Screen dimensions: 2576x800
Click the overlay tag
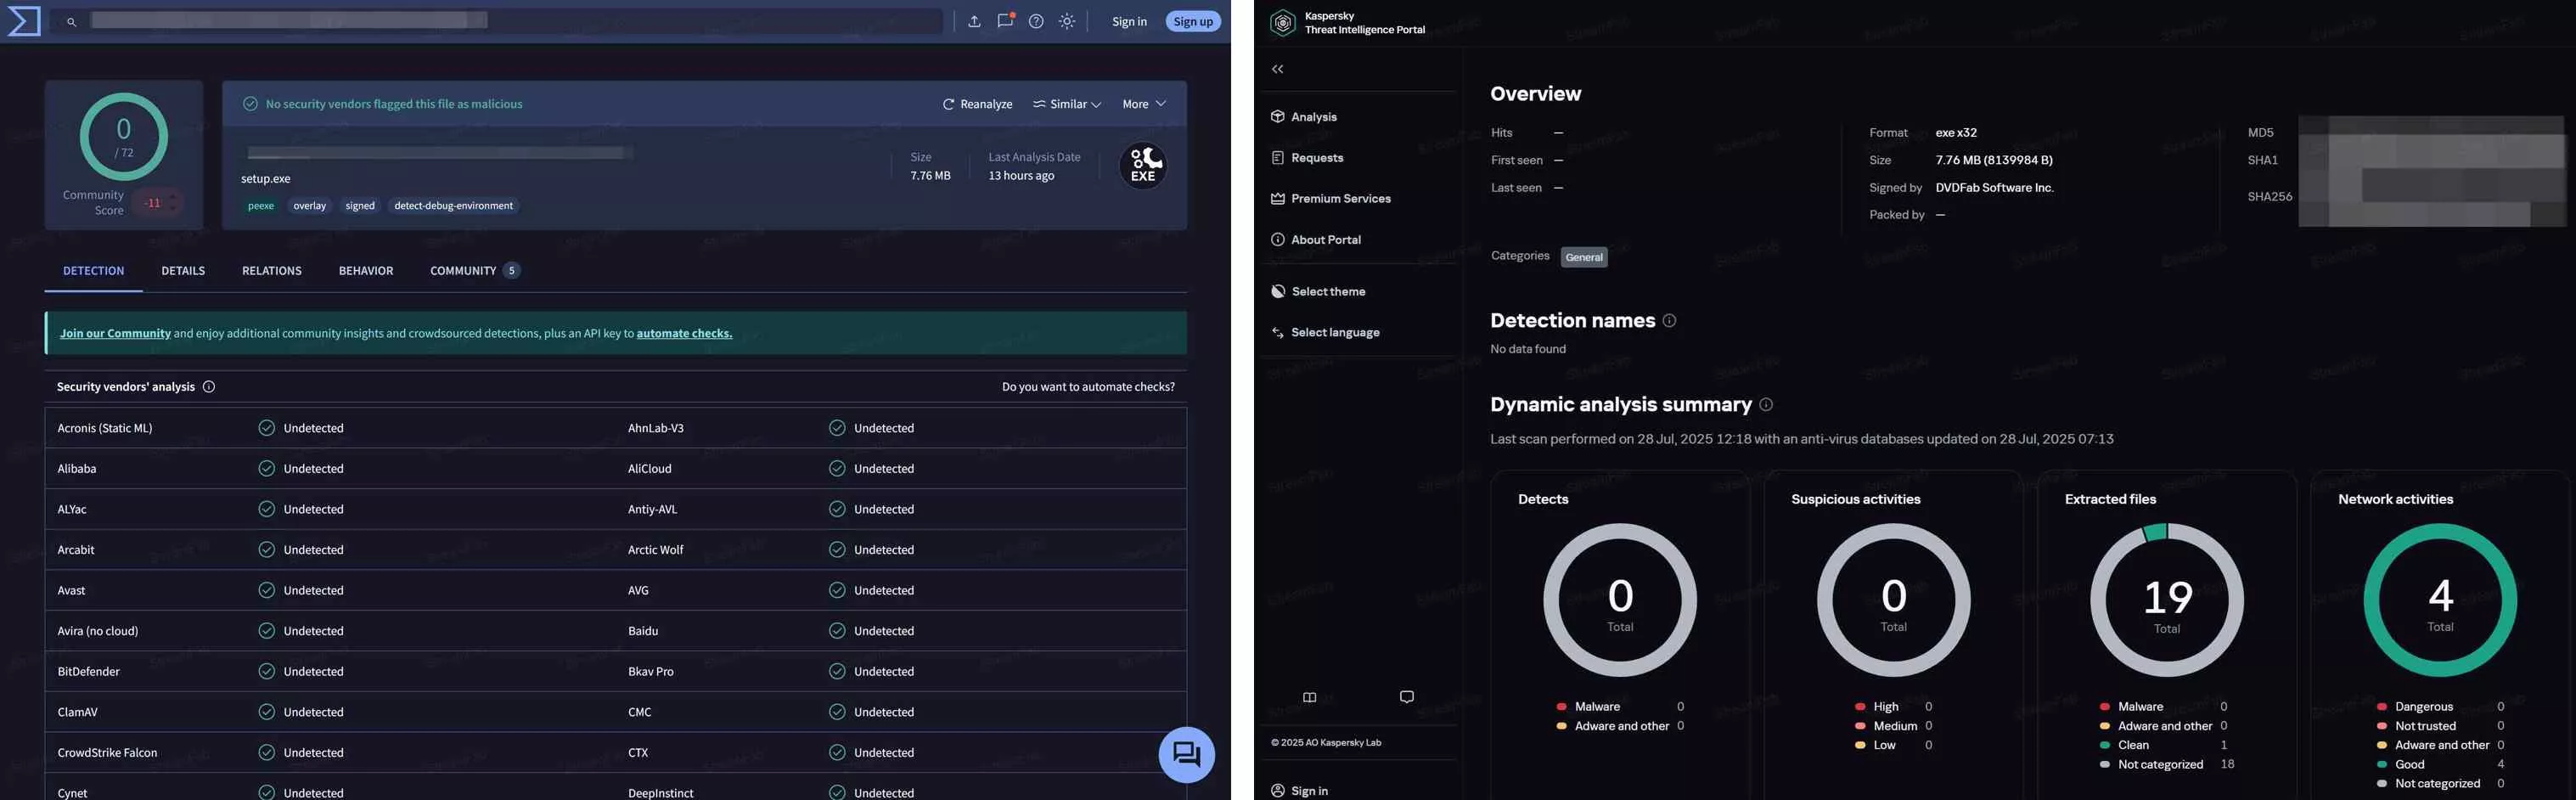(310, 206)
